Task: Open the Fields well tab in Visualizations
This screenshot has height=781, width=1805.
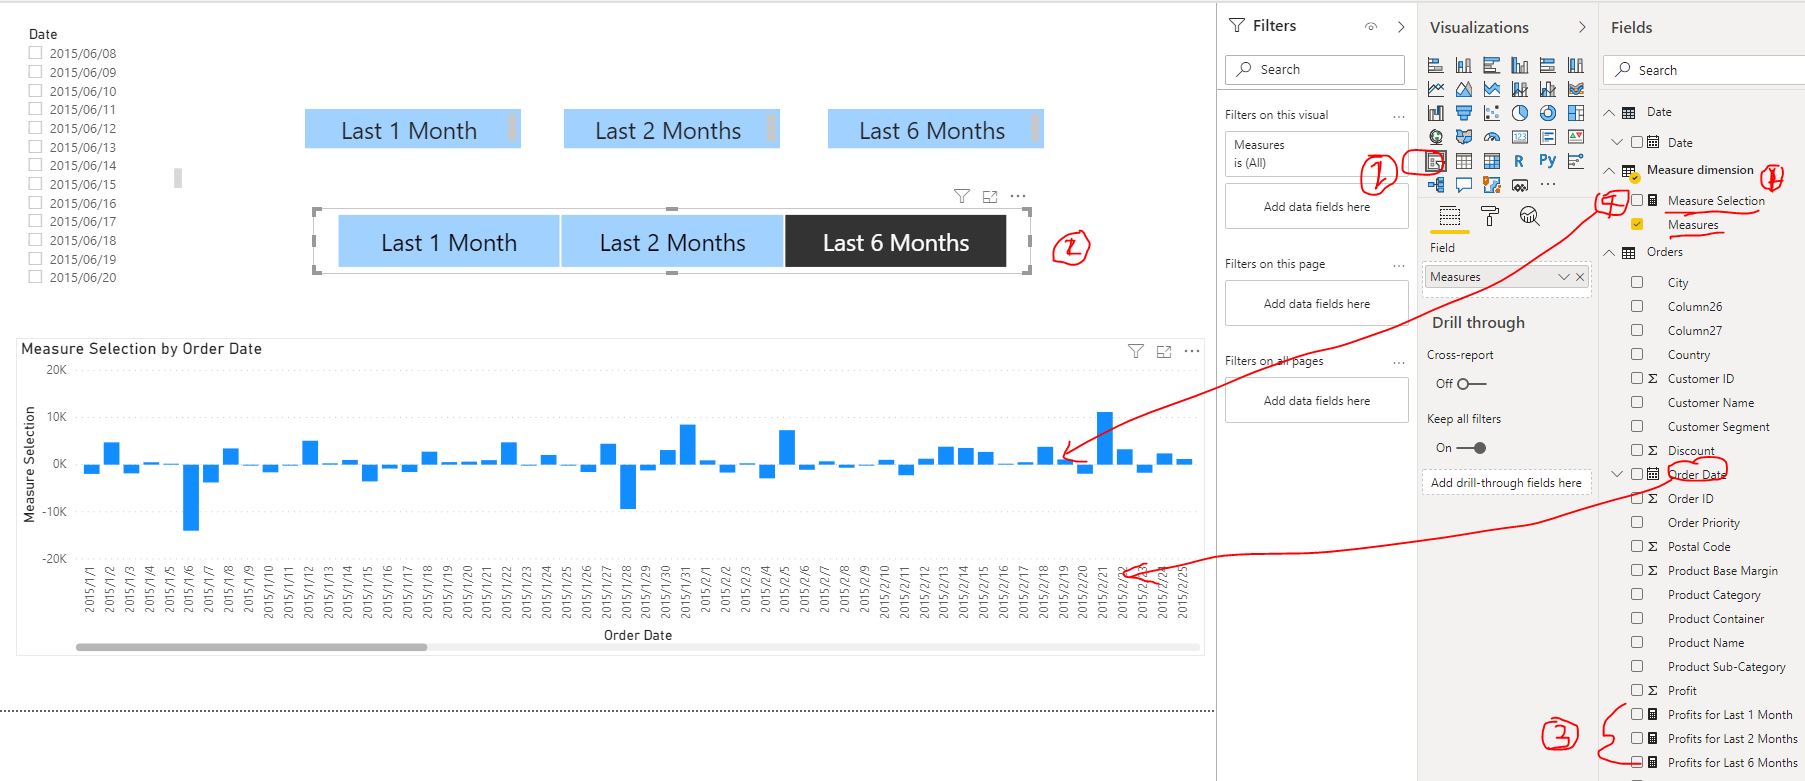Action: [1449, 216]
